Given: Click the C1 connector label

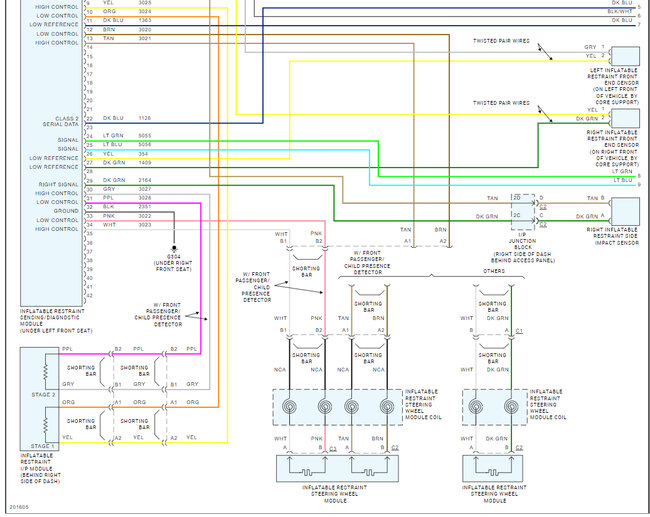Looking at the screenshot, I should click(x=519, y=331).
